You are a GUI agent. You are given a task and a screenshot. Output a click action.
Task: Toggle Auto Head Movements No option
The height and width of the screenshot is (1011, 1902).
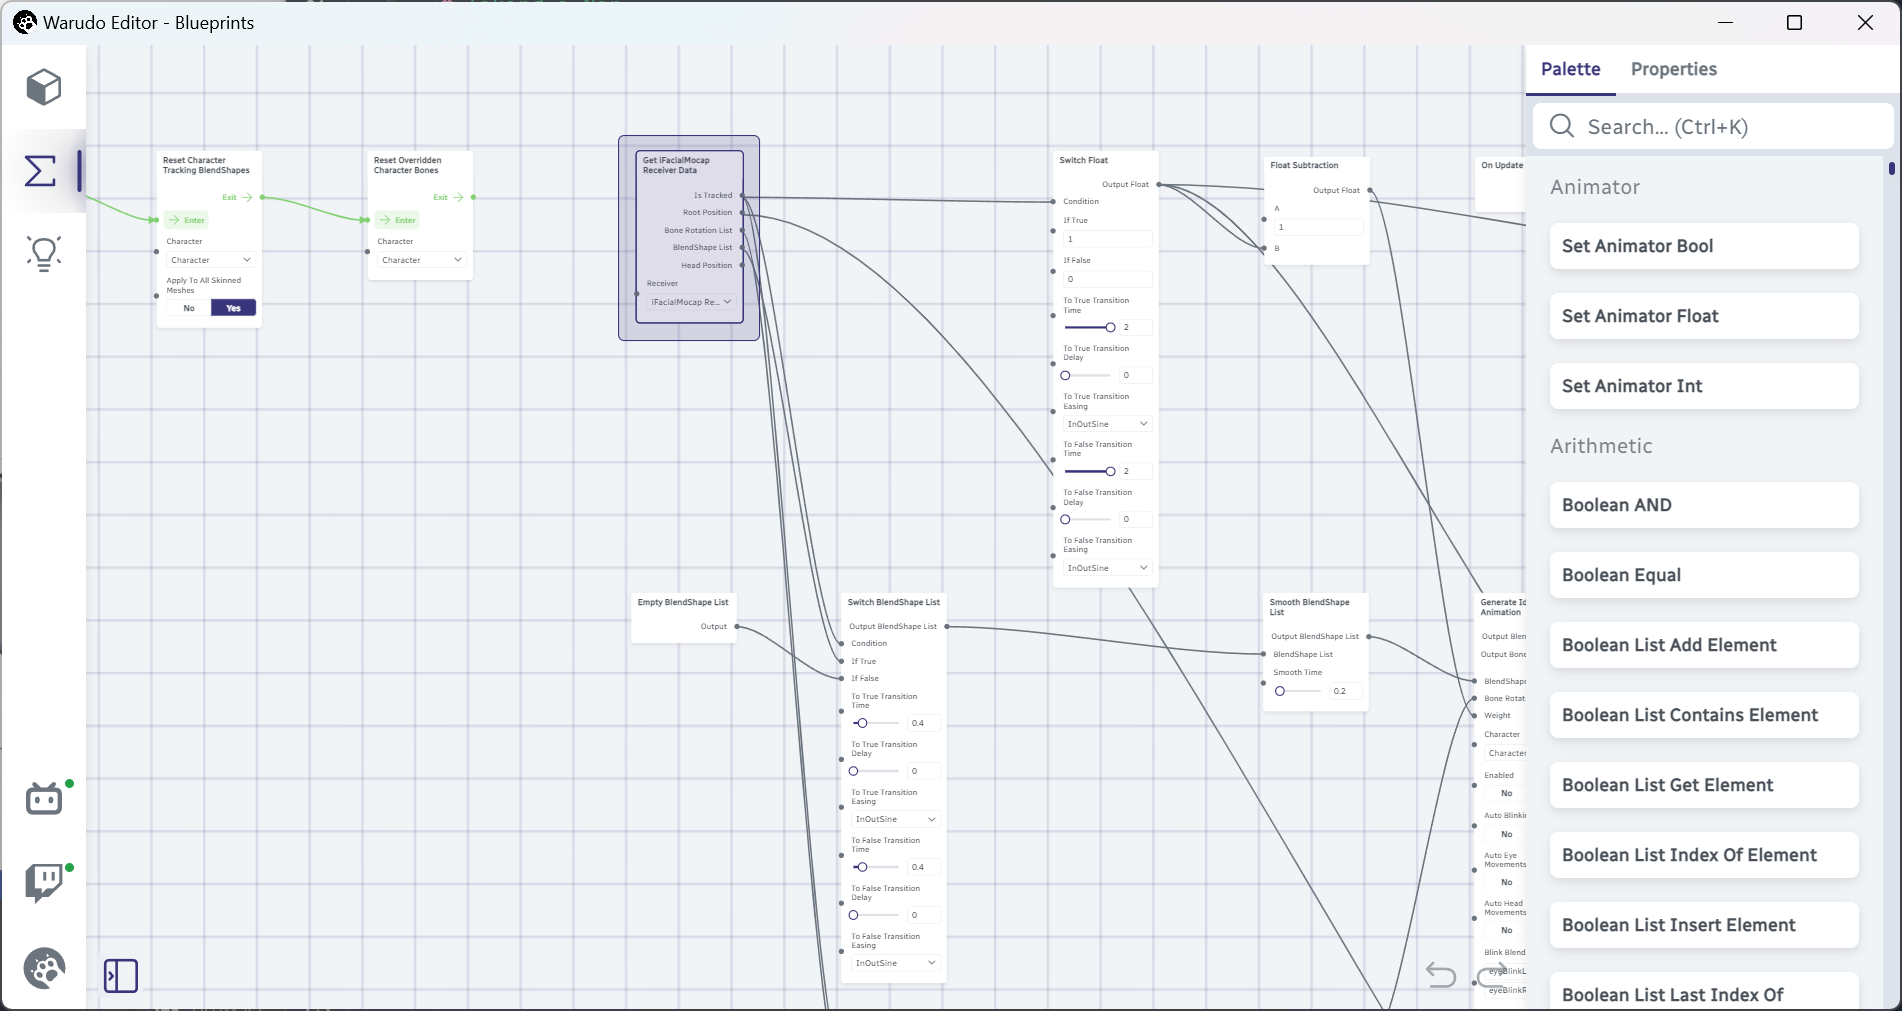[1506, 930]
